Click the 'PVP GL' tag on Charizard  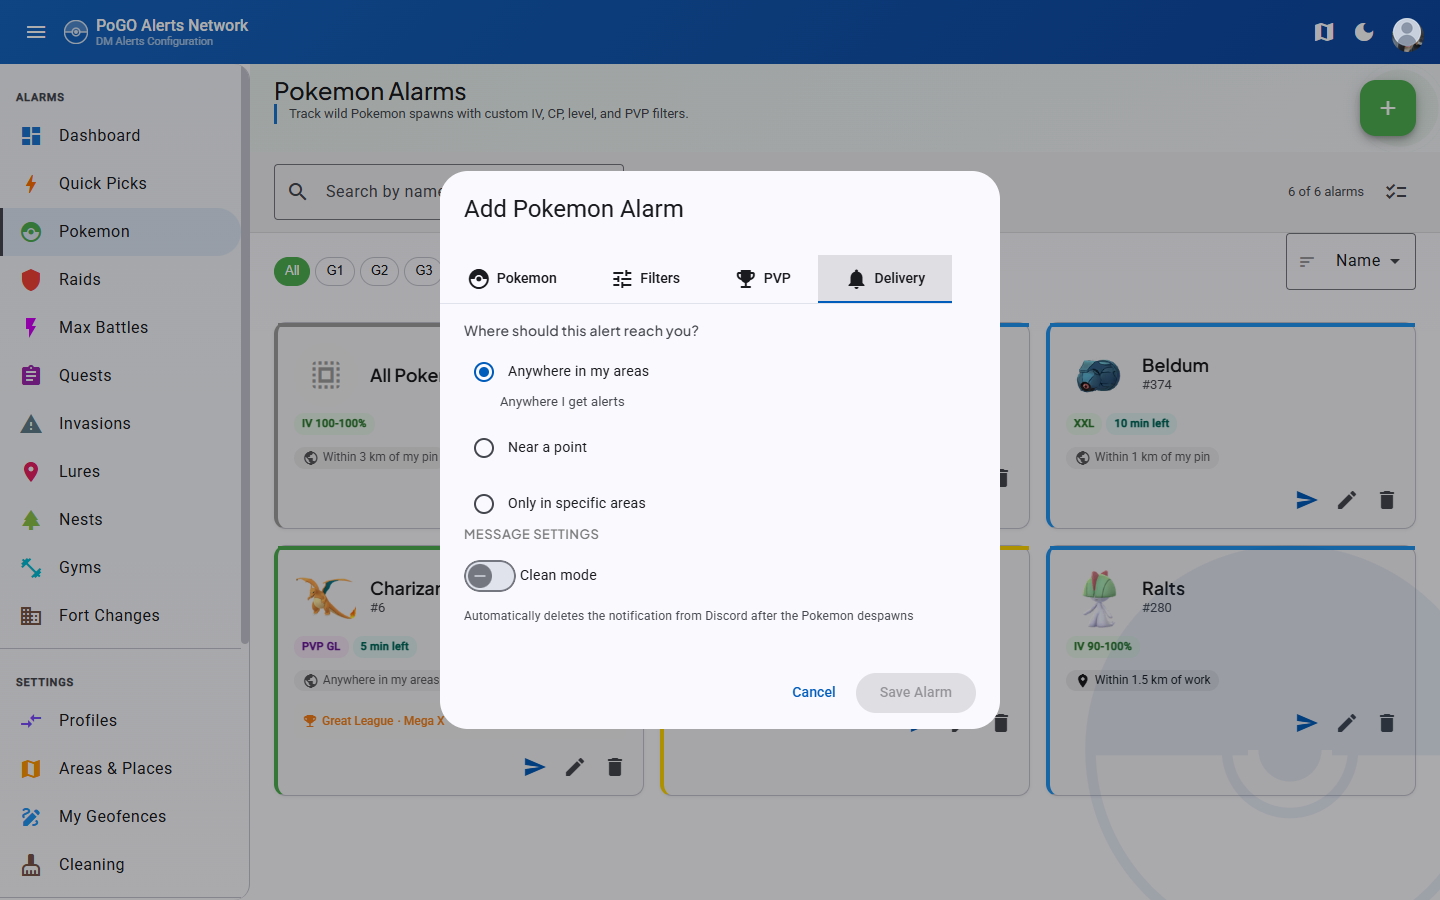click(321, 647)
